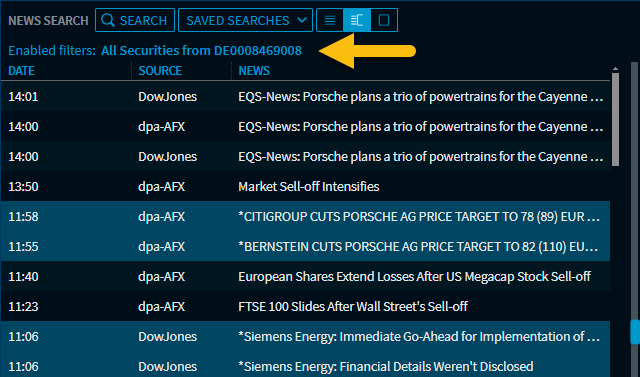Click the news list scrollbar thumb
Viewport: 640px width, 377px height.
[615, 119]
